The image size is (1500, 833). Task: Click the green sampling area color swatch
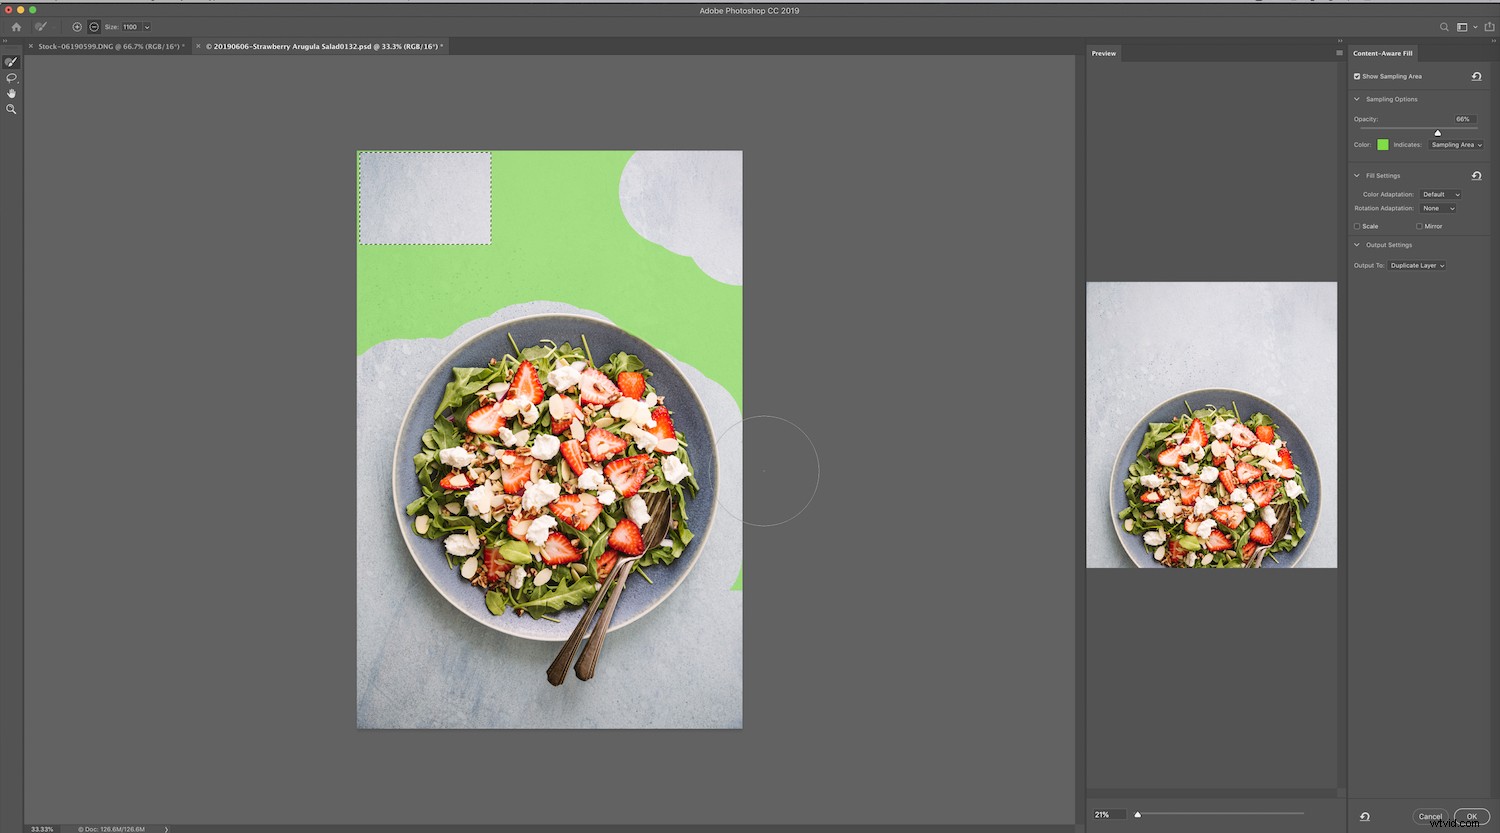[x=1382, y=144]
